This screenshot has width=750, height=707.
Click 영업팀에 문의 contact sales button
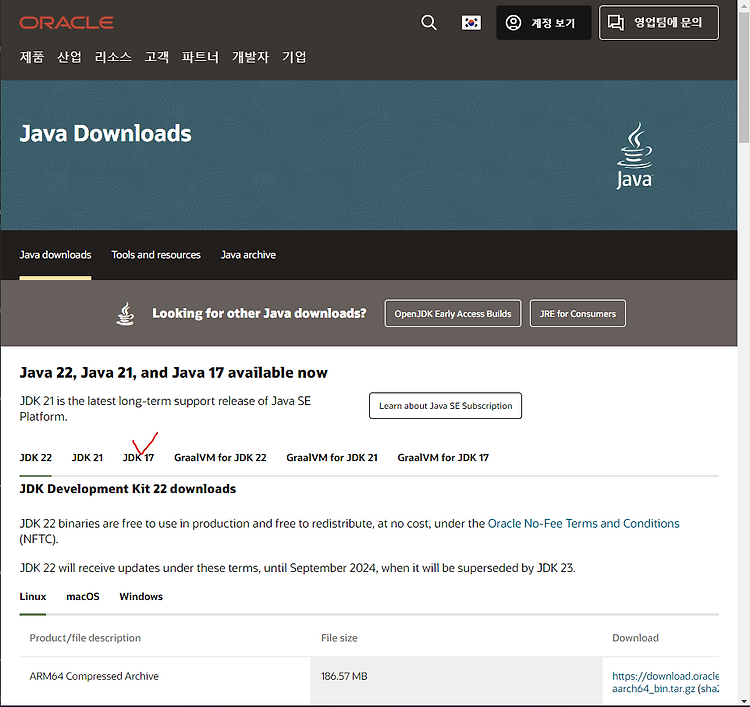[x=659, y=22]
